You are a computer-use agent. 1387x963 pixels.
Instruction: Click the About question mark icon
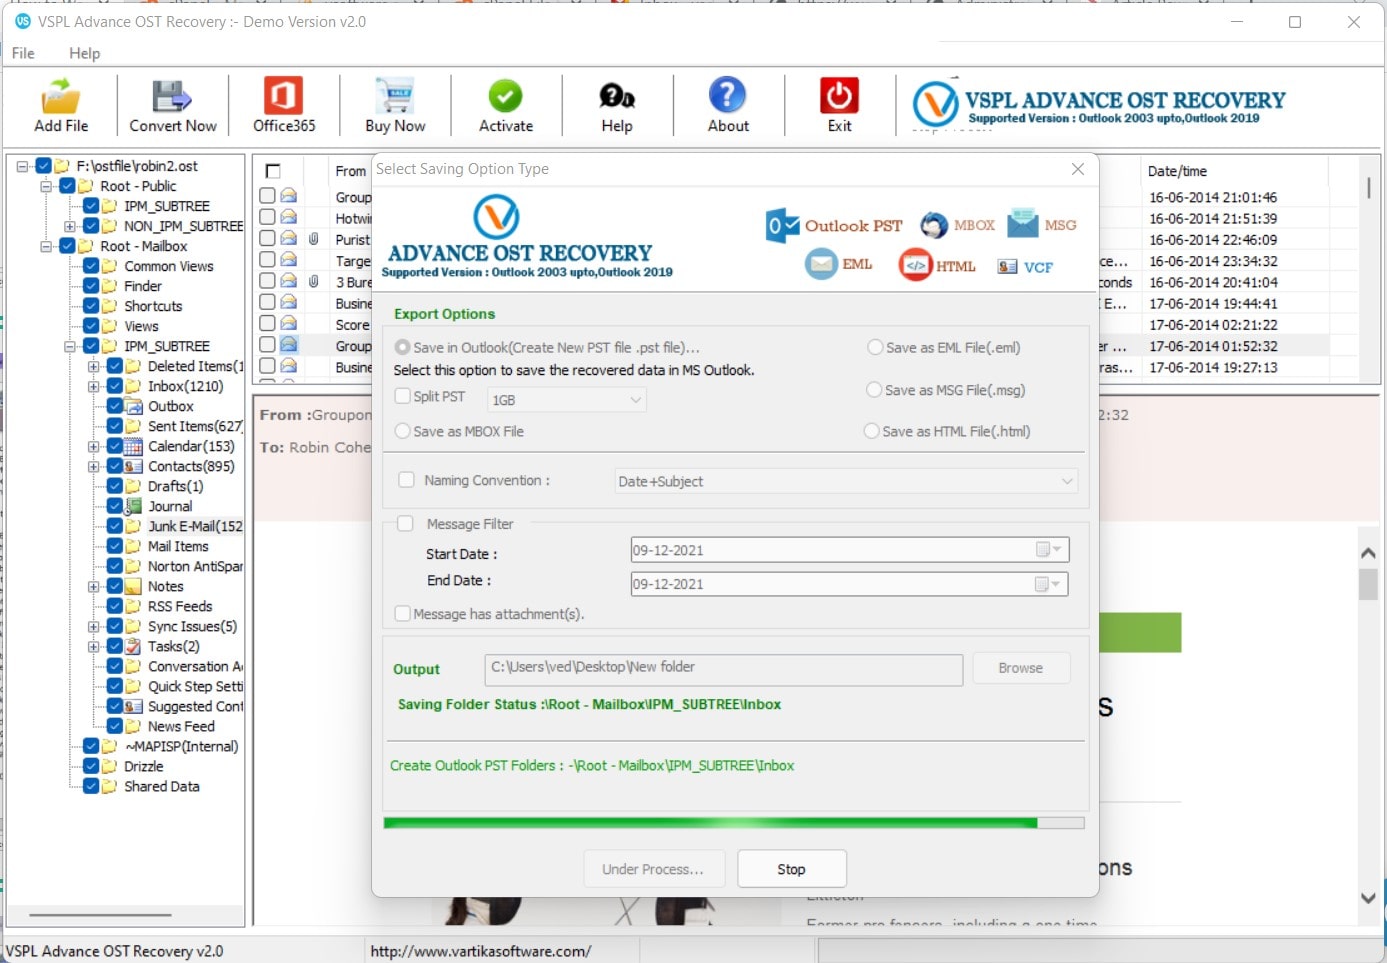727,96
